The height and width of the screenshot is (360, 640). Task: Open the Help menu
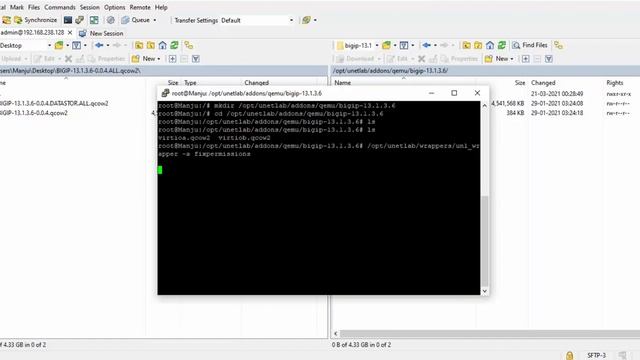click(x=161, y=7)
